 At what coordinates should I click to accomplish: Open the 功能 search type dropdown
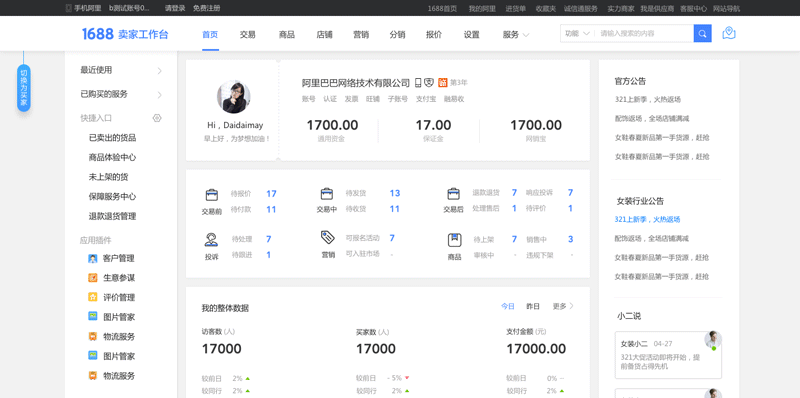(x=577, y=34)
